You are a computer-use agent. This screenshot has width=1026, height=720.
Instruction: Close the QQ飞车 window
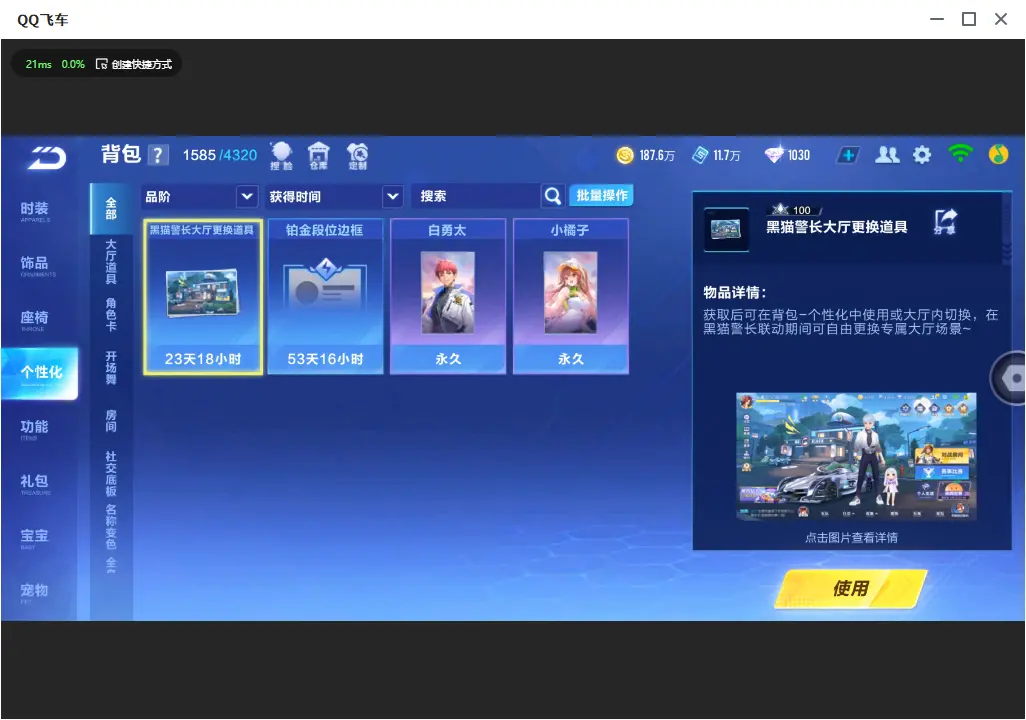coord(1001,19)
